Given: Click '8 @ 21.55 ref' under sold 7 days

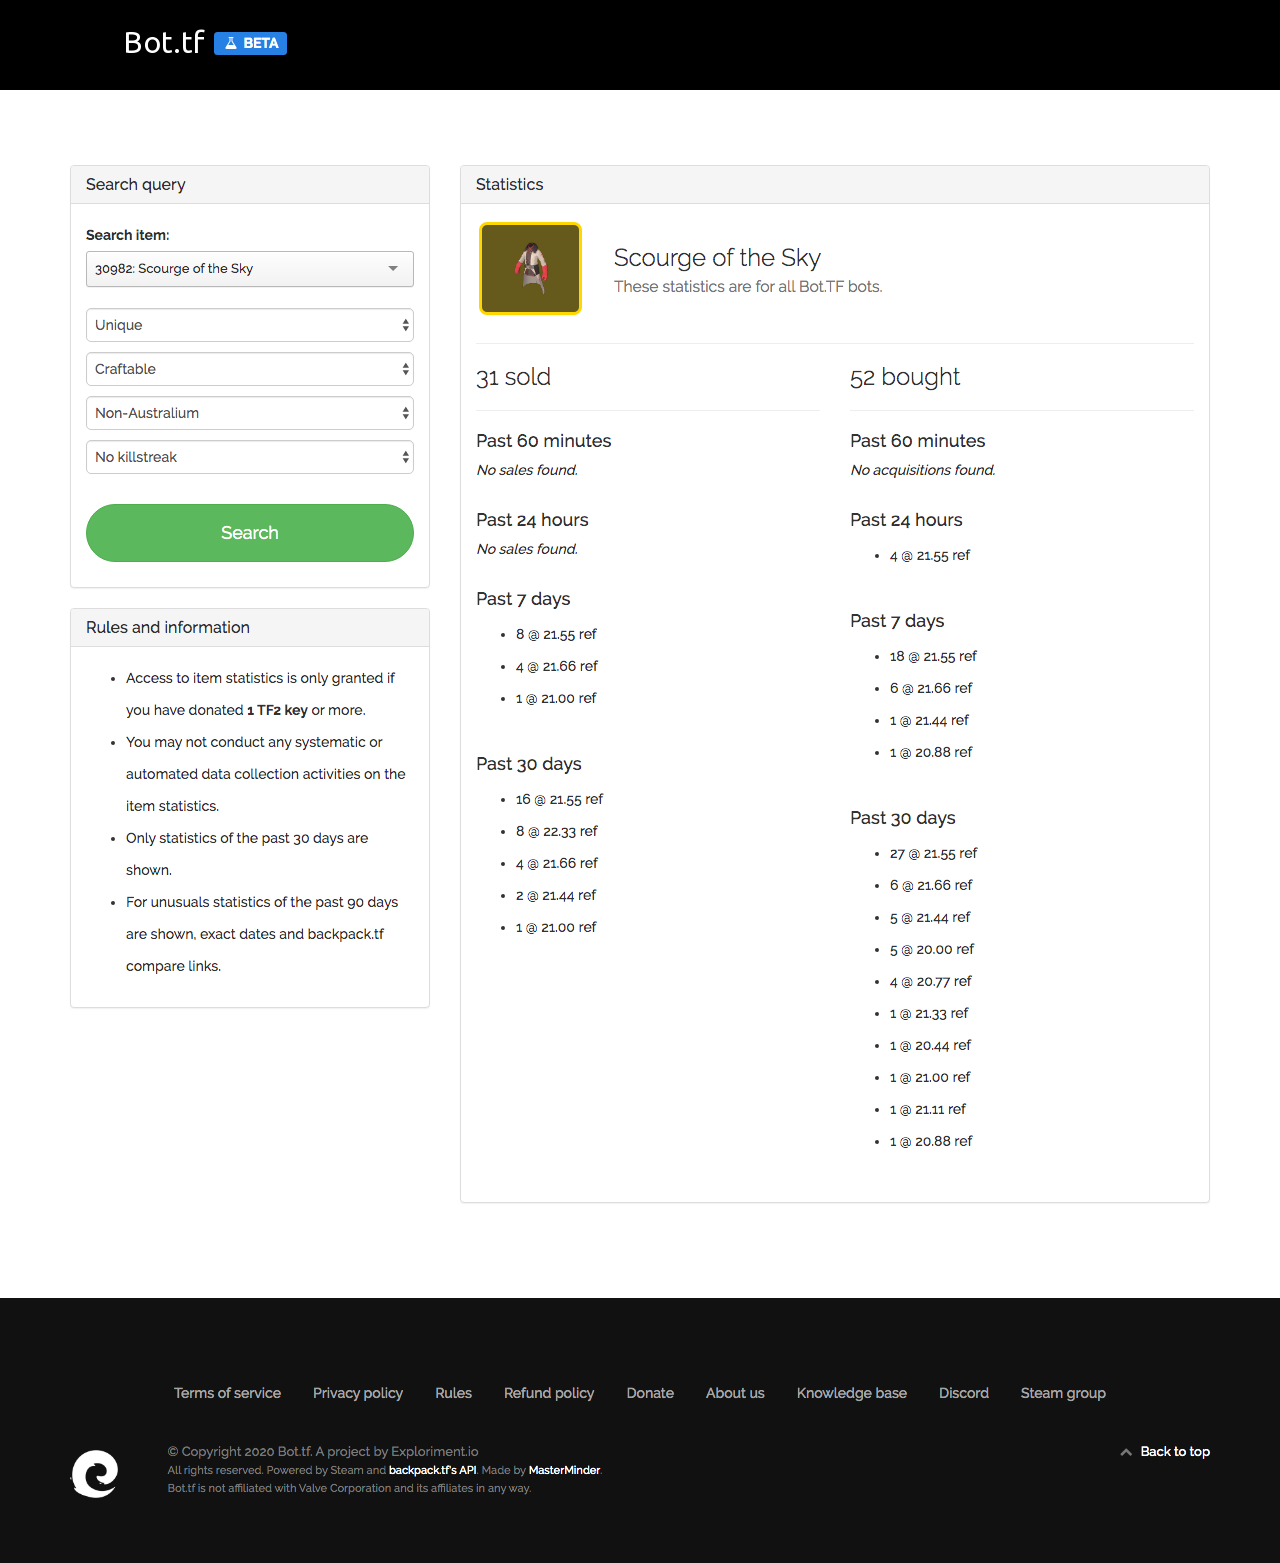Looking at the screenshot, I should [556, 634].
